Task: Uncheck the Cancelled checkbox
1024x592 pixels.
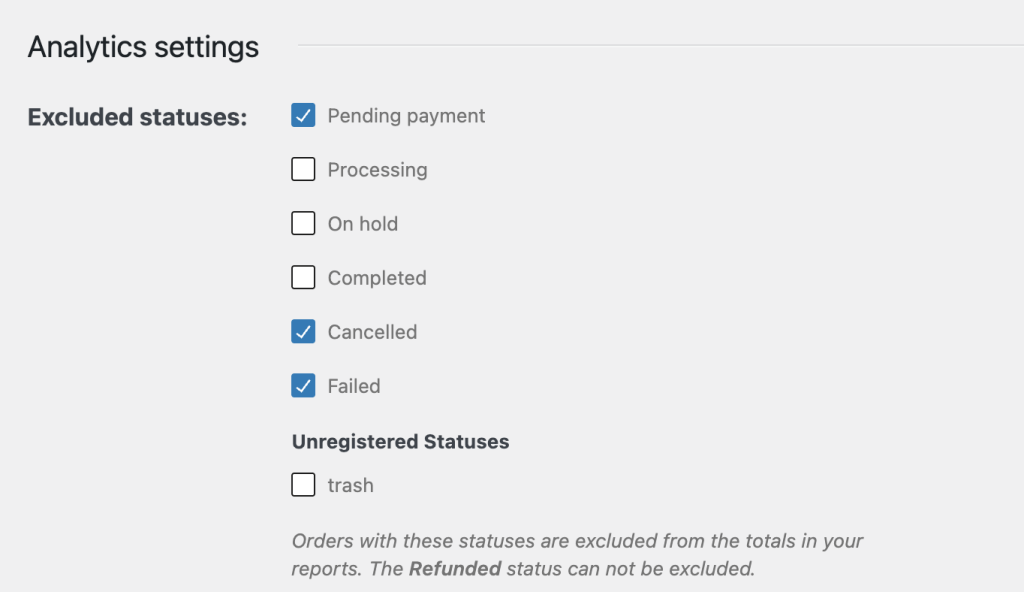Action: (303, 332)
